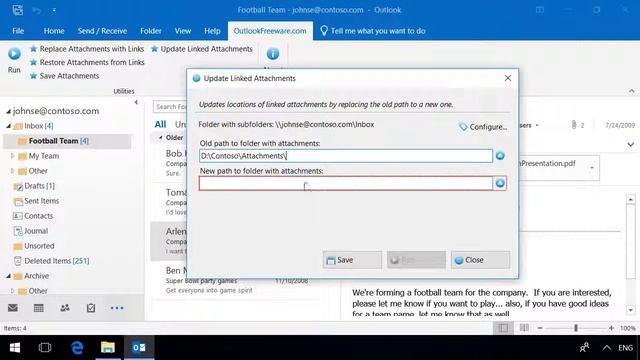
Task: Open the Home tab
Action: [54, 31]
